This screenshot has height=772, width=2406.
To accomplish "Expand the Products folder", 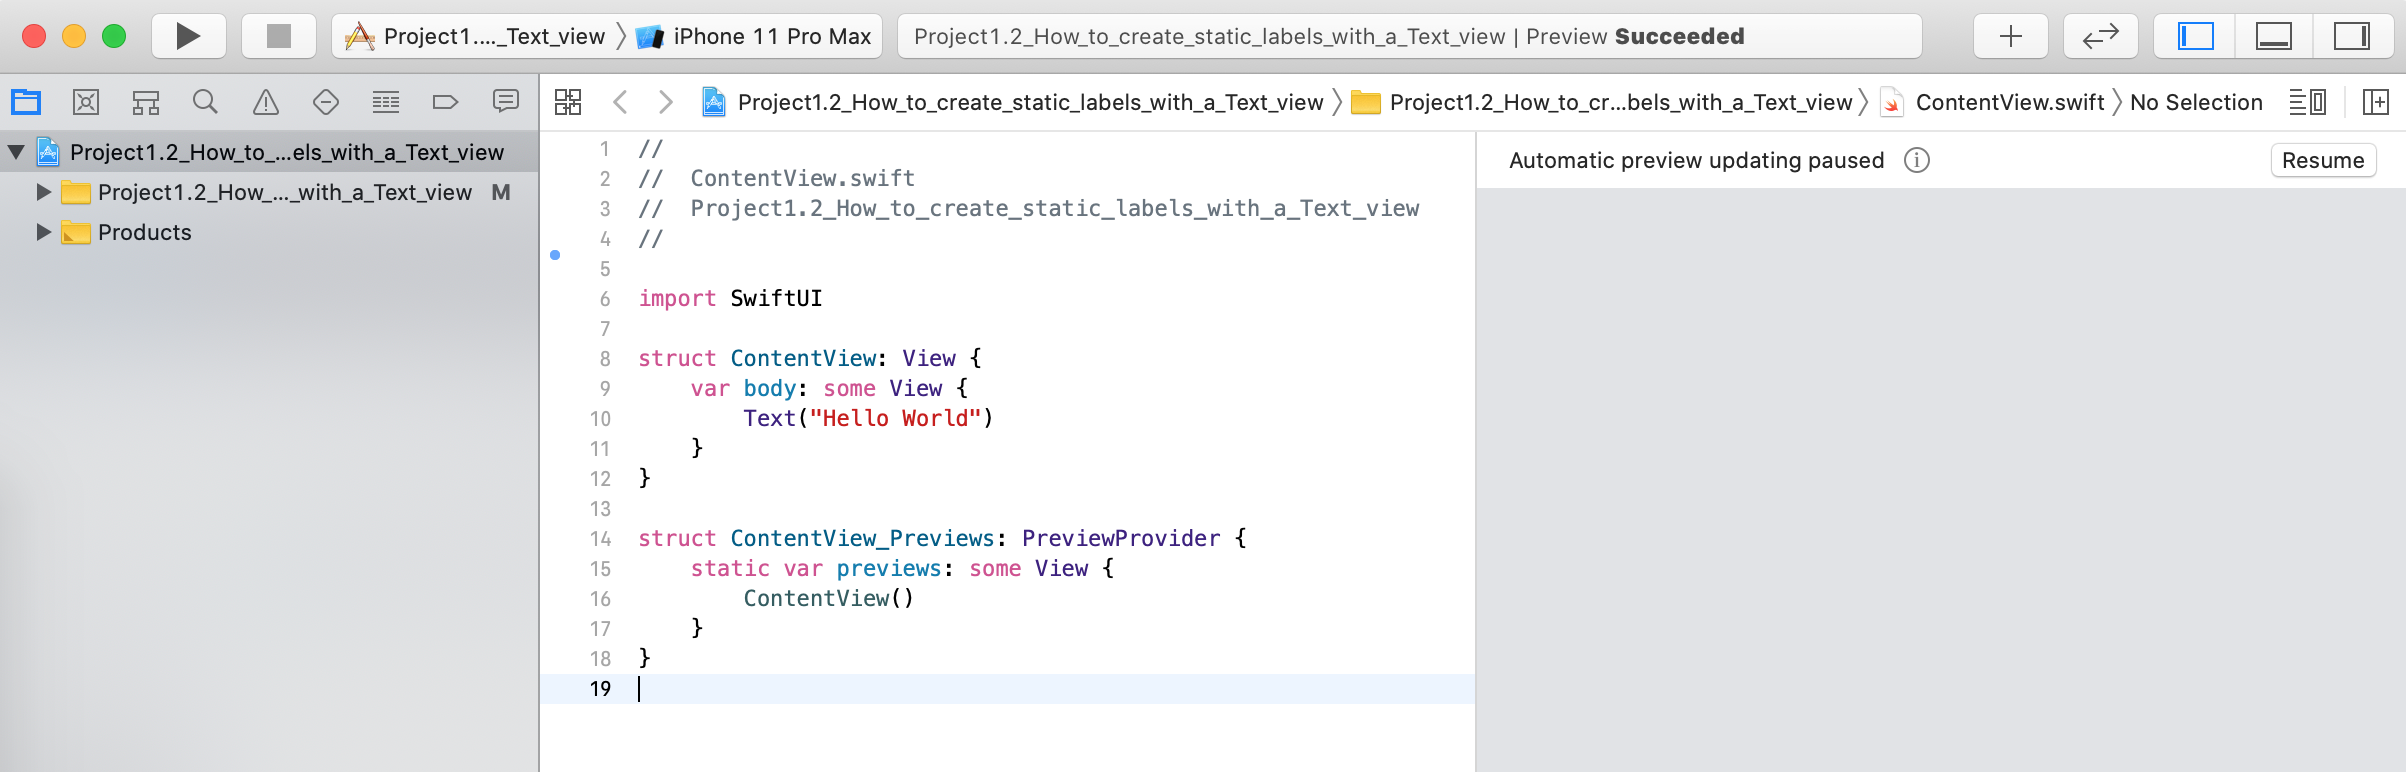I will (x=43, y=232).
